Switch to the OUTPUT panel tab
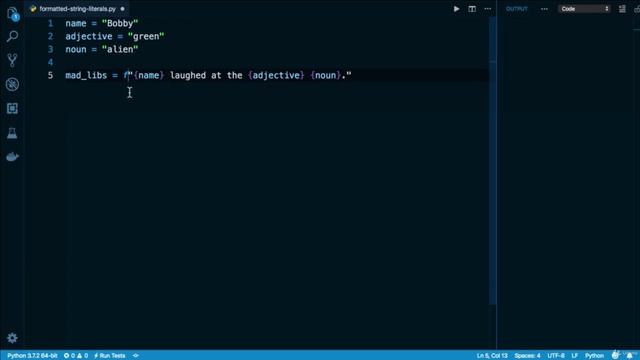 [517, 9]
